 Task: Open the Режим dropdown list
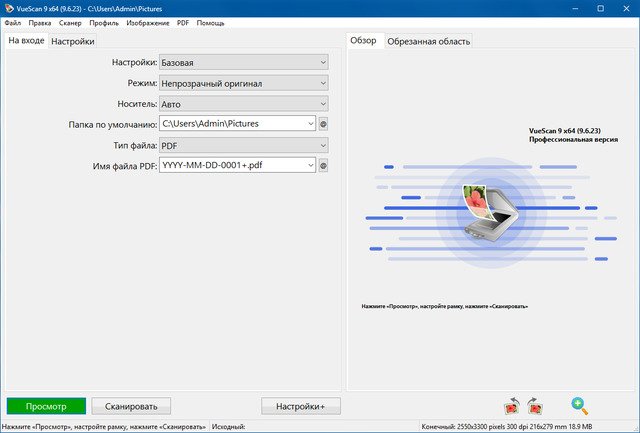point(244,83)
